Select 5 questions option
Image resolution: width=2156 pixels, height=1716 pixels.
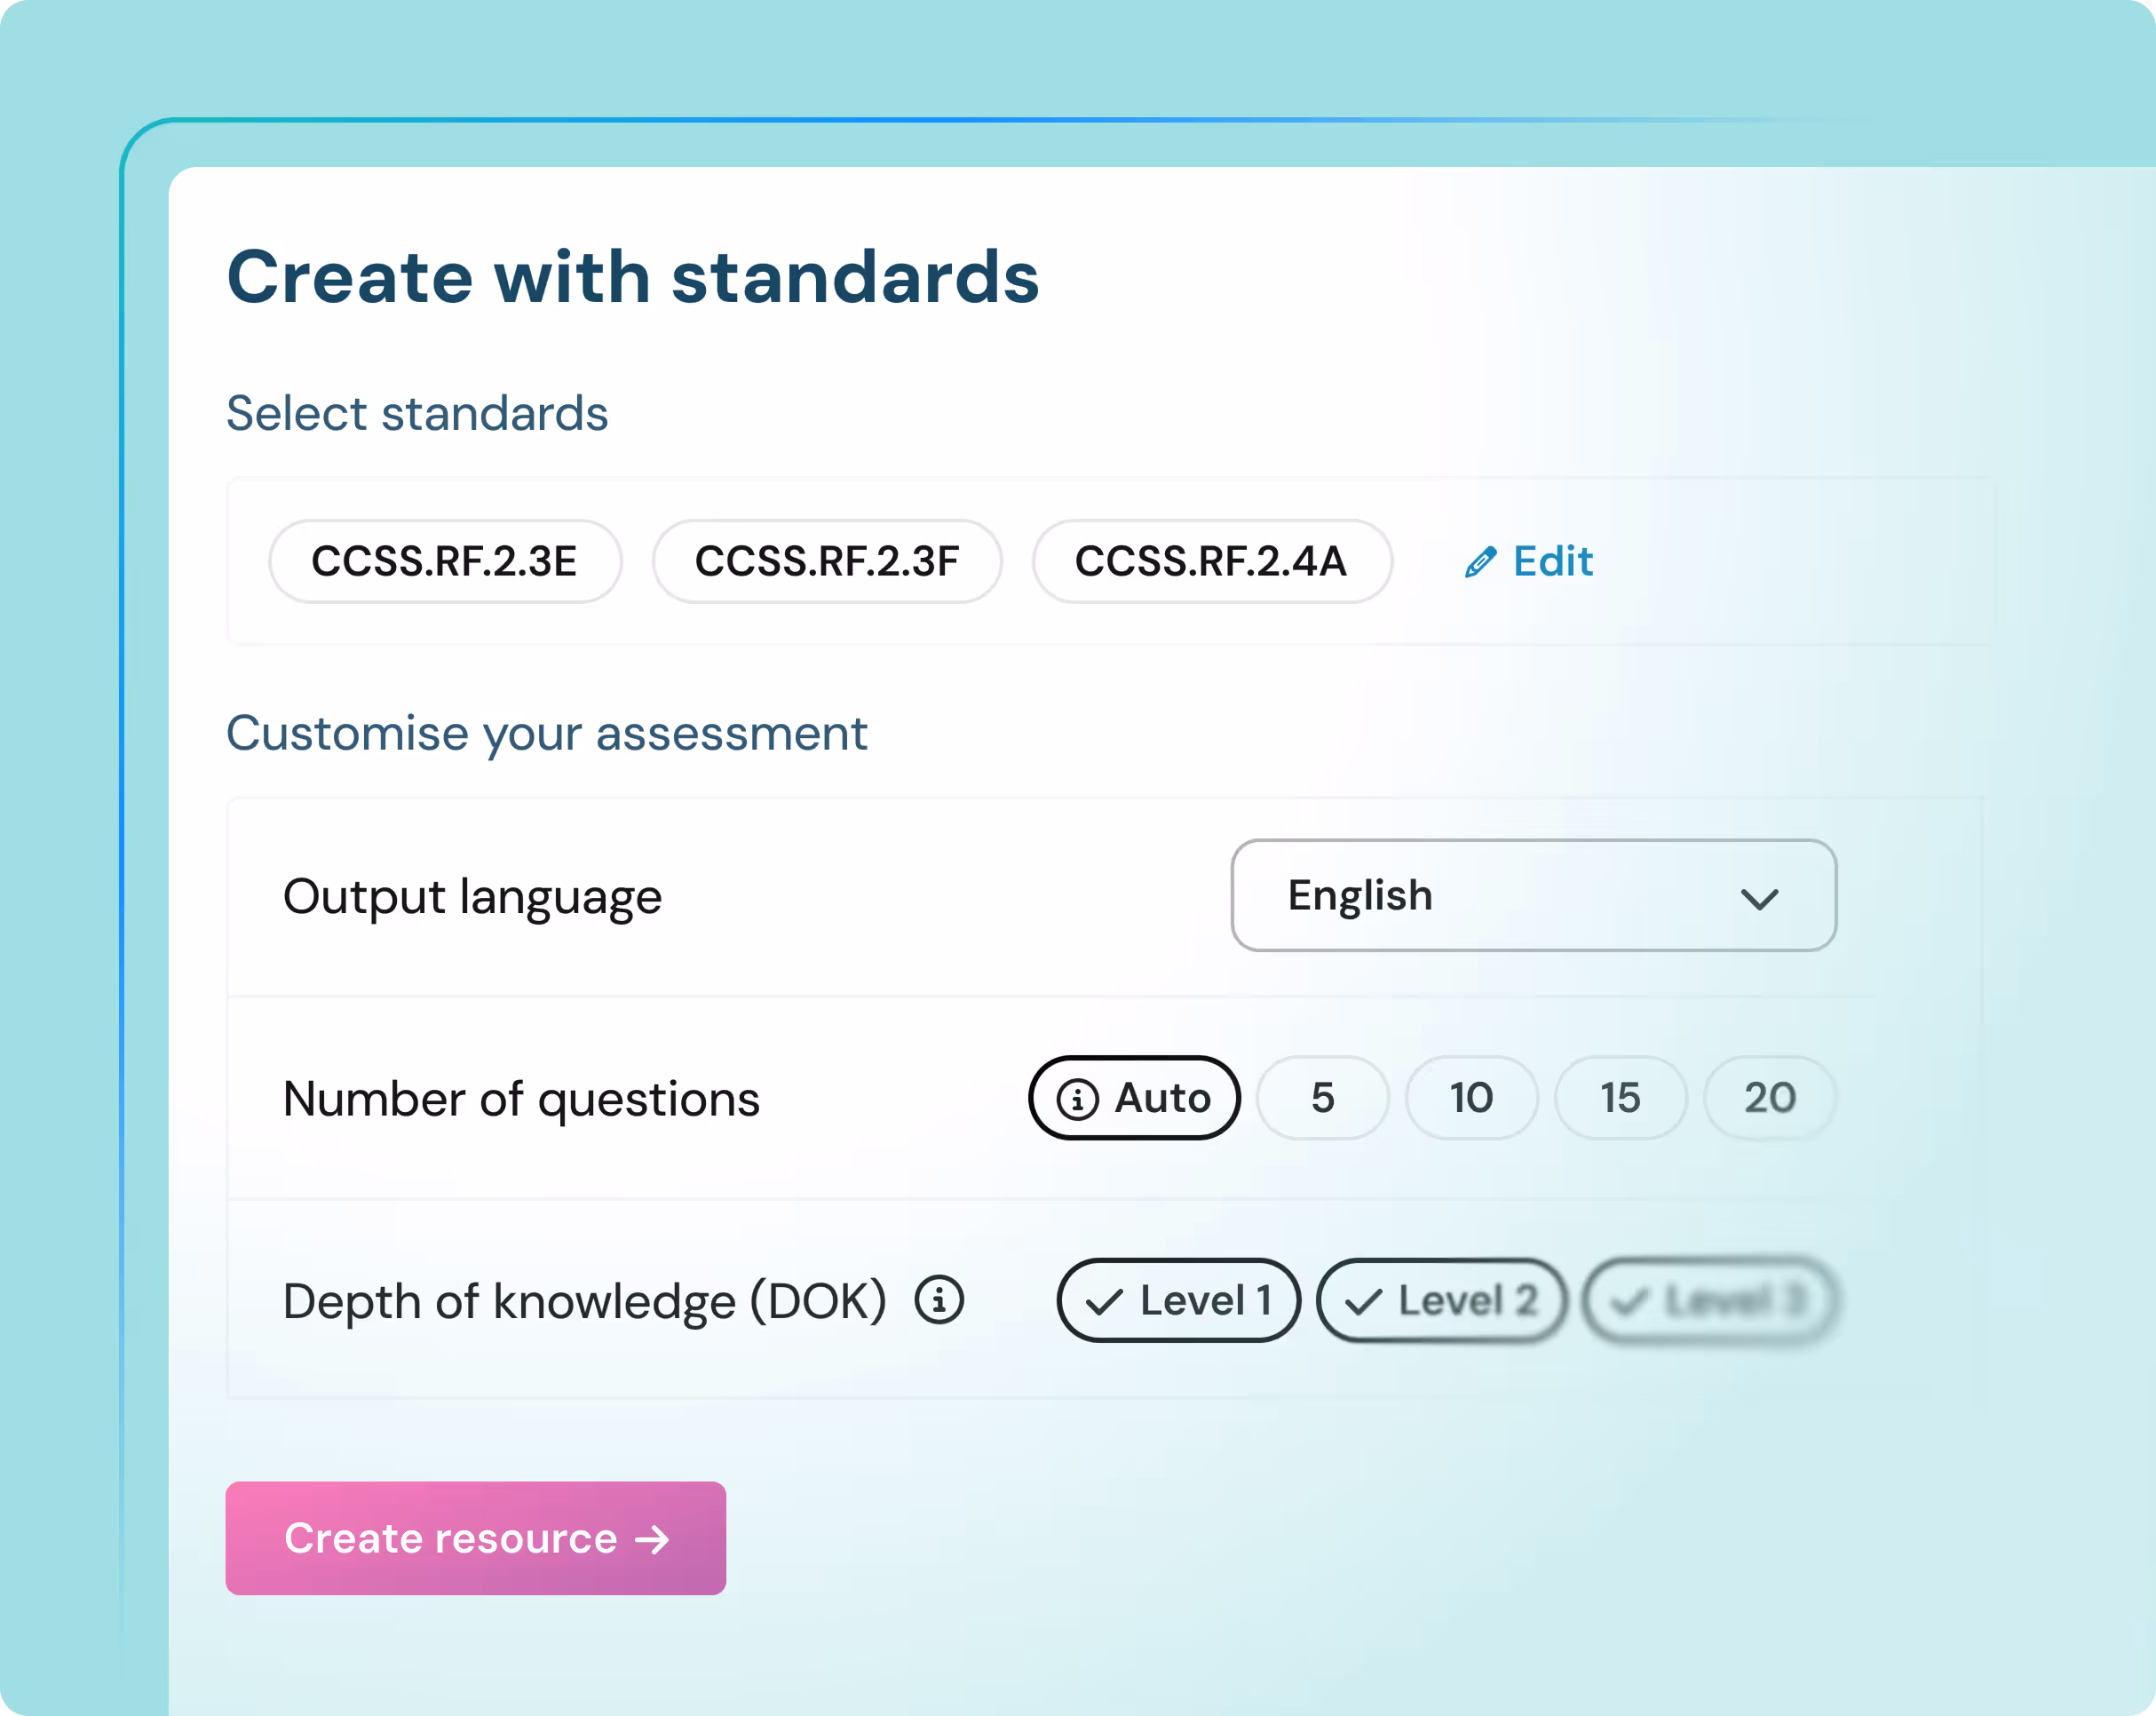1322,1098
